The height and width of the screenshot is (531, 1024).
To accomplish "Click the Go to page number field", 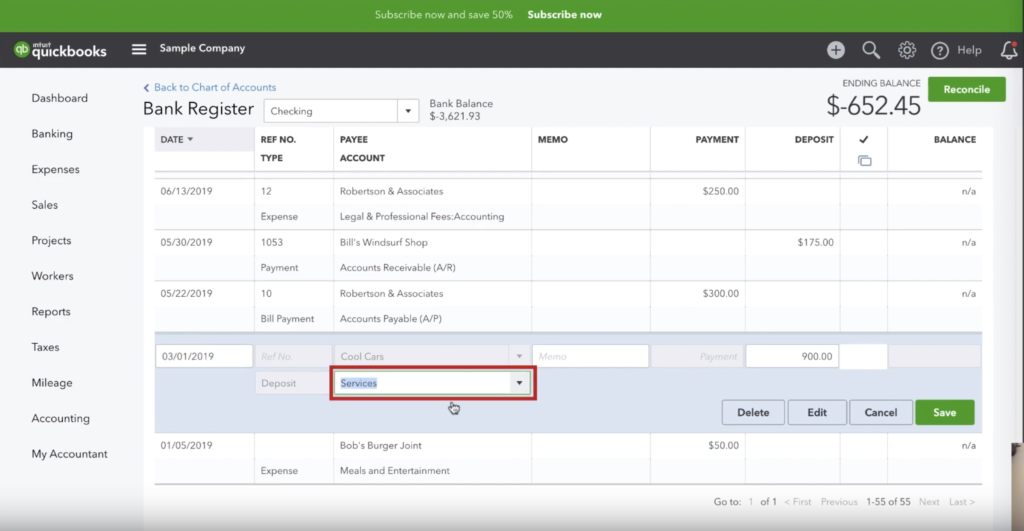I will pyautogui.click(x=750, y=502).
